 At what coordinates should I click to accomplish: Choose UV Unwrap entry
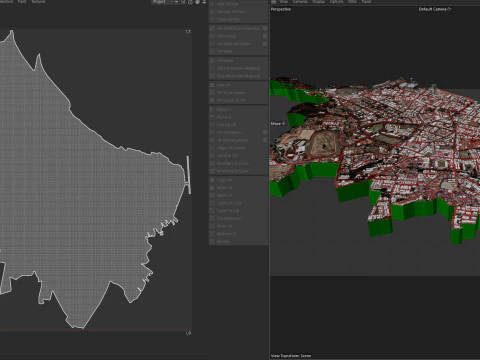[x=236, y=36]
